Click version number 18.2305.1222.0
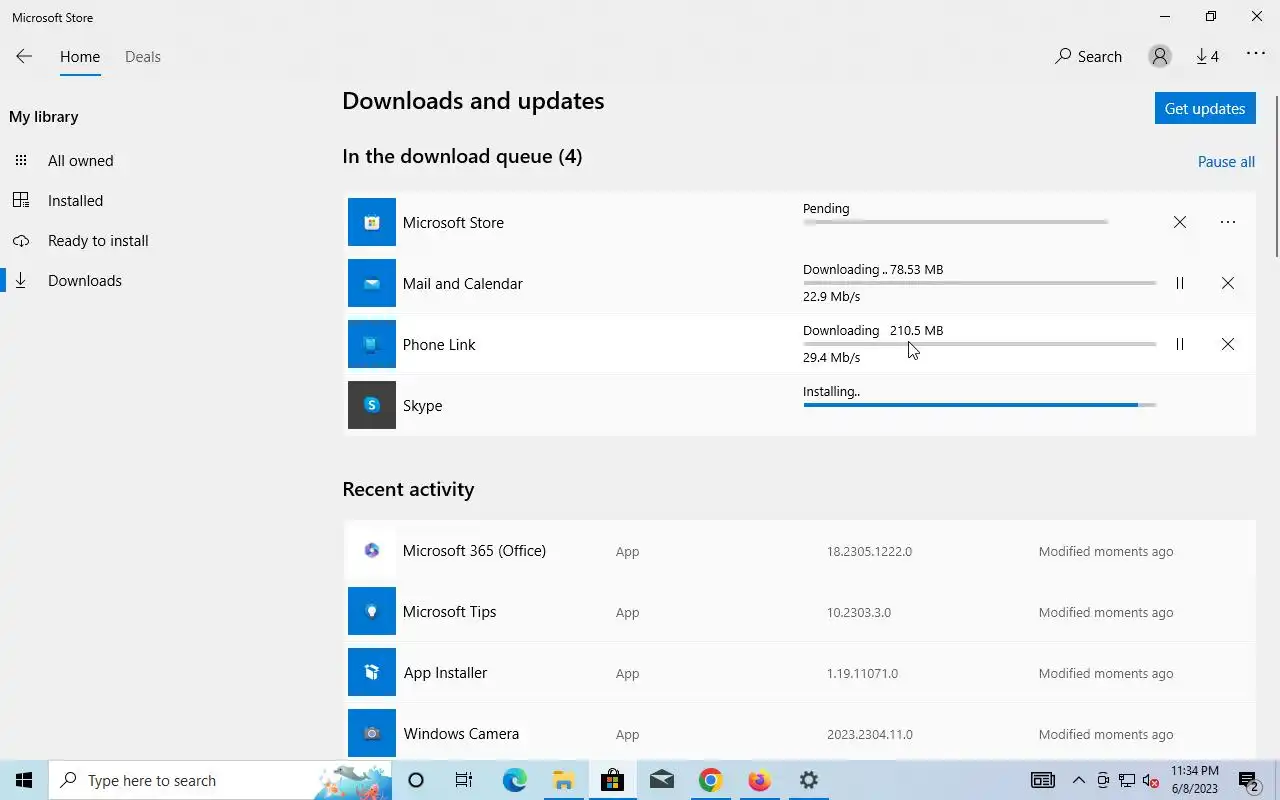Viewport: 1280px width, 800px height. [x=869, y=551]
